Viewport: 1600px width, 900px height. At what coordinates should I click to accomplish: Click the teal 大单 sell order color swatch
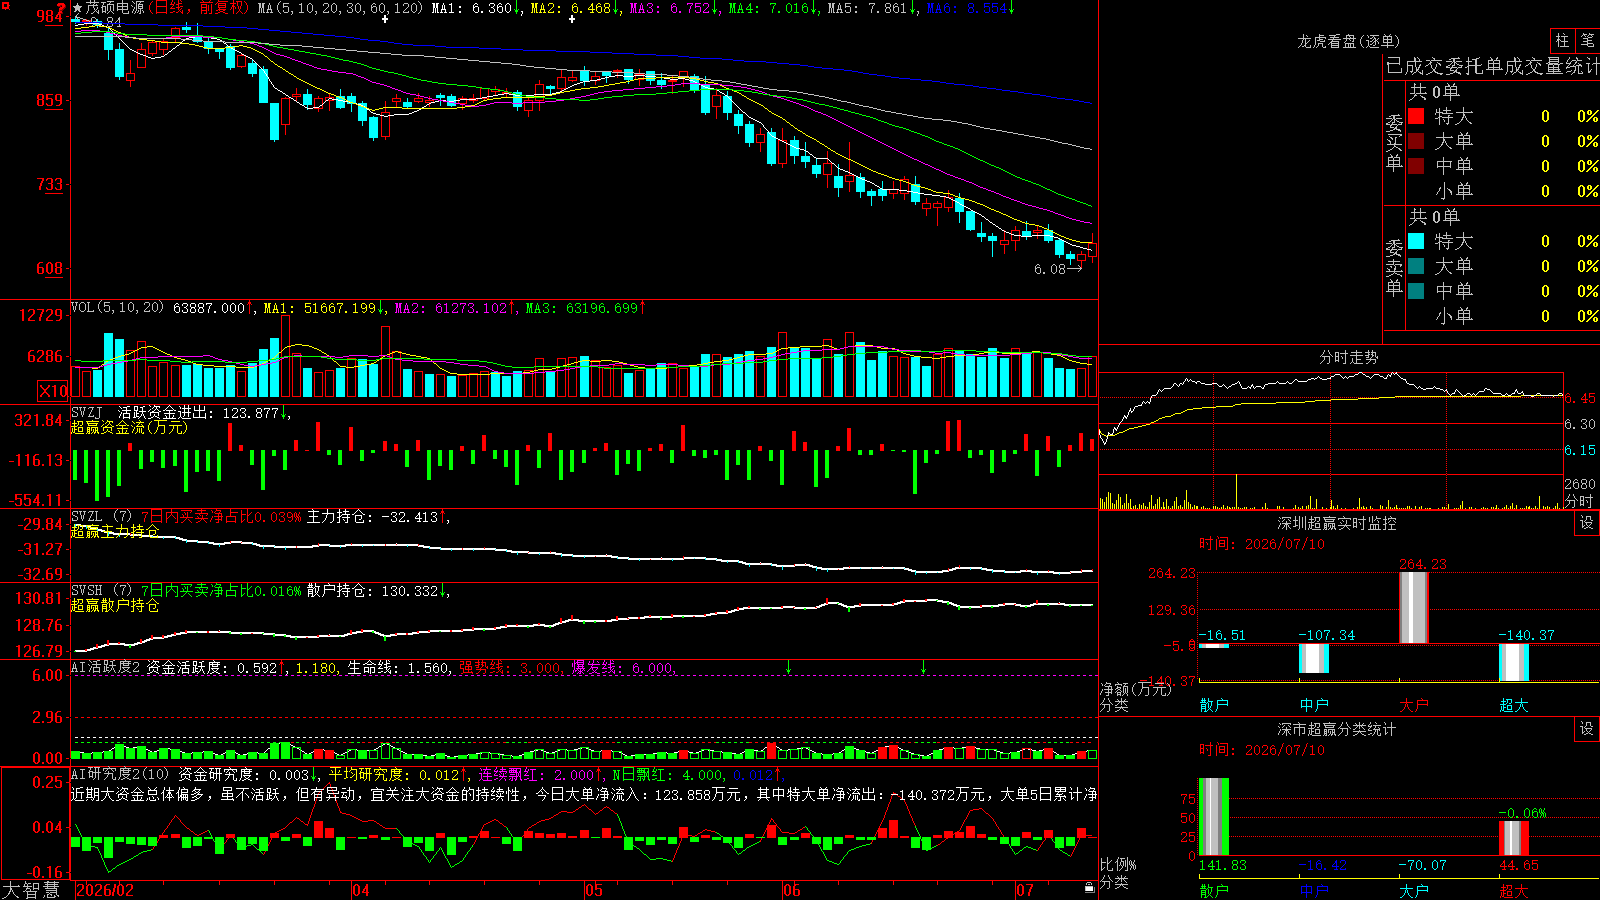tap(1416, 266)
